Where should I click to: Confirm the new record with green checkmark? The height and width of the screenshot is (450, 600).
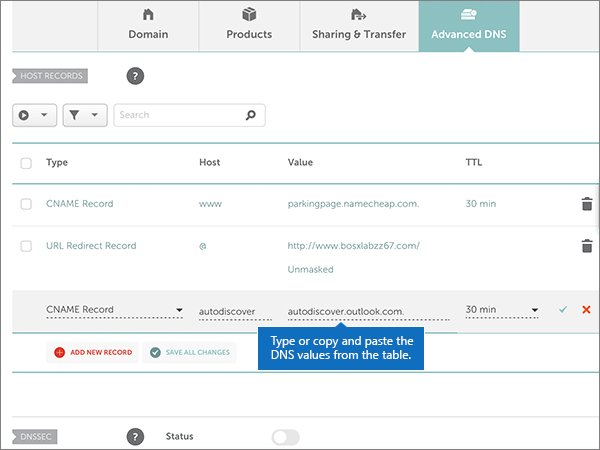click(563, 310)
